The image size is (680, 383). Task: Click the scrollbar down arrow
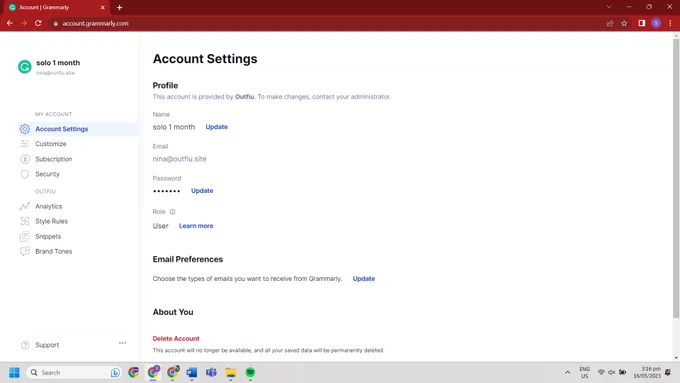tap(676, 358)
